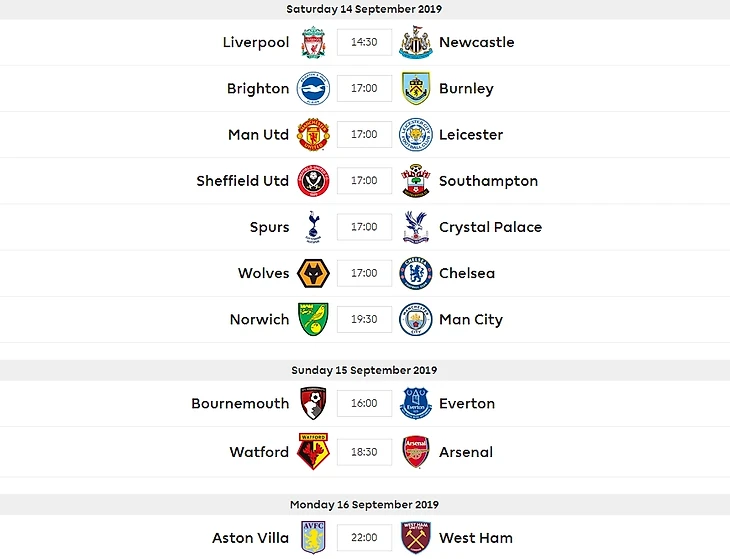This screenshot has width=730, height=559.
Task: Open the 14:30 Liverpool kickoff time box
Action: (x=364, y=43)
